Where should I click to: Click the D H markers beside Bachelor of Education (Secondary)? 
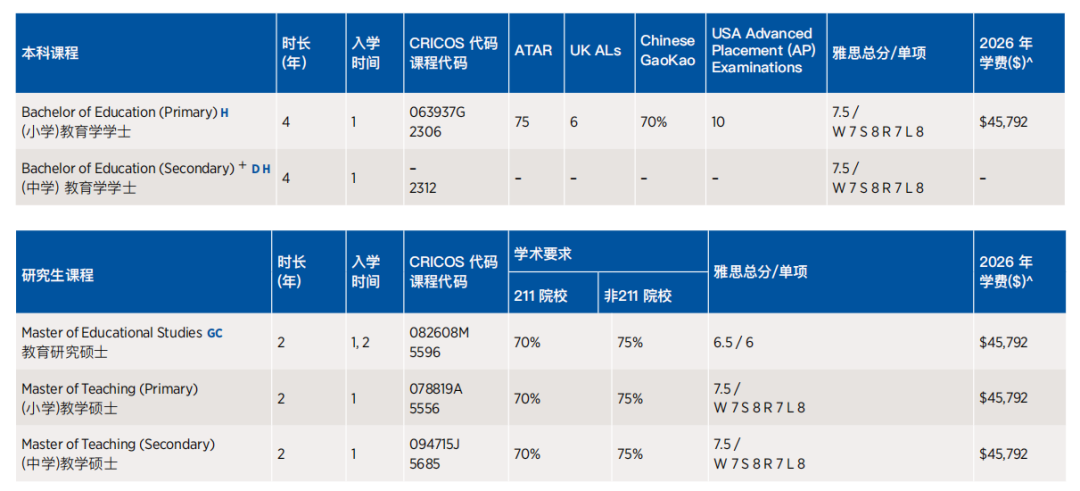click(261, 169)
